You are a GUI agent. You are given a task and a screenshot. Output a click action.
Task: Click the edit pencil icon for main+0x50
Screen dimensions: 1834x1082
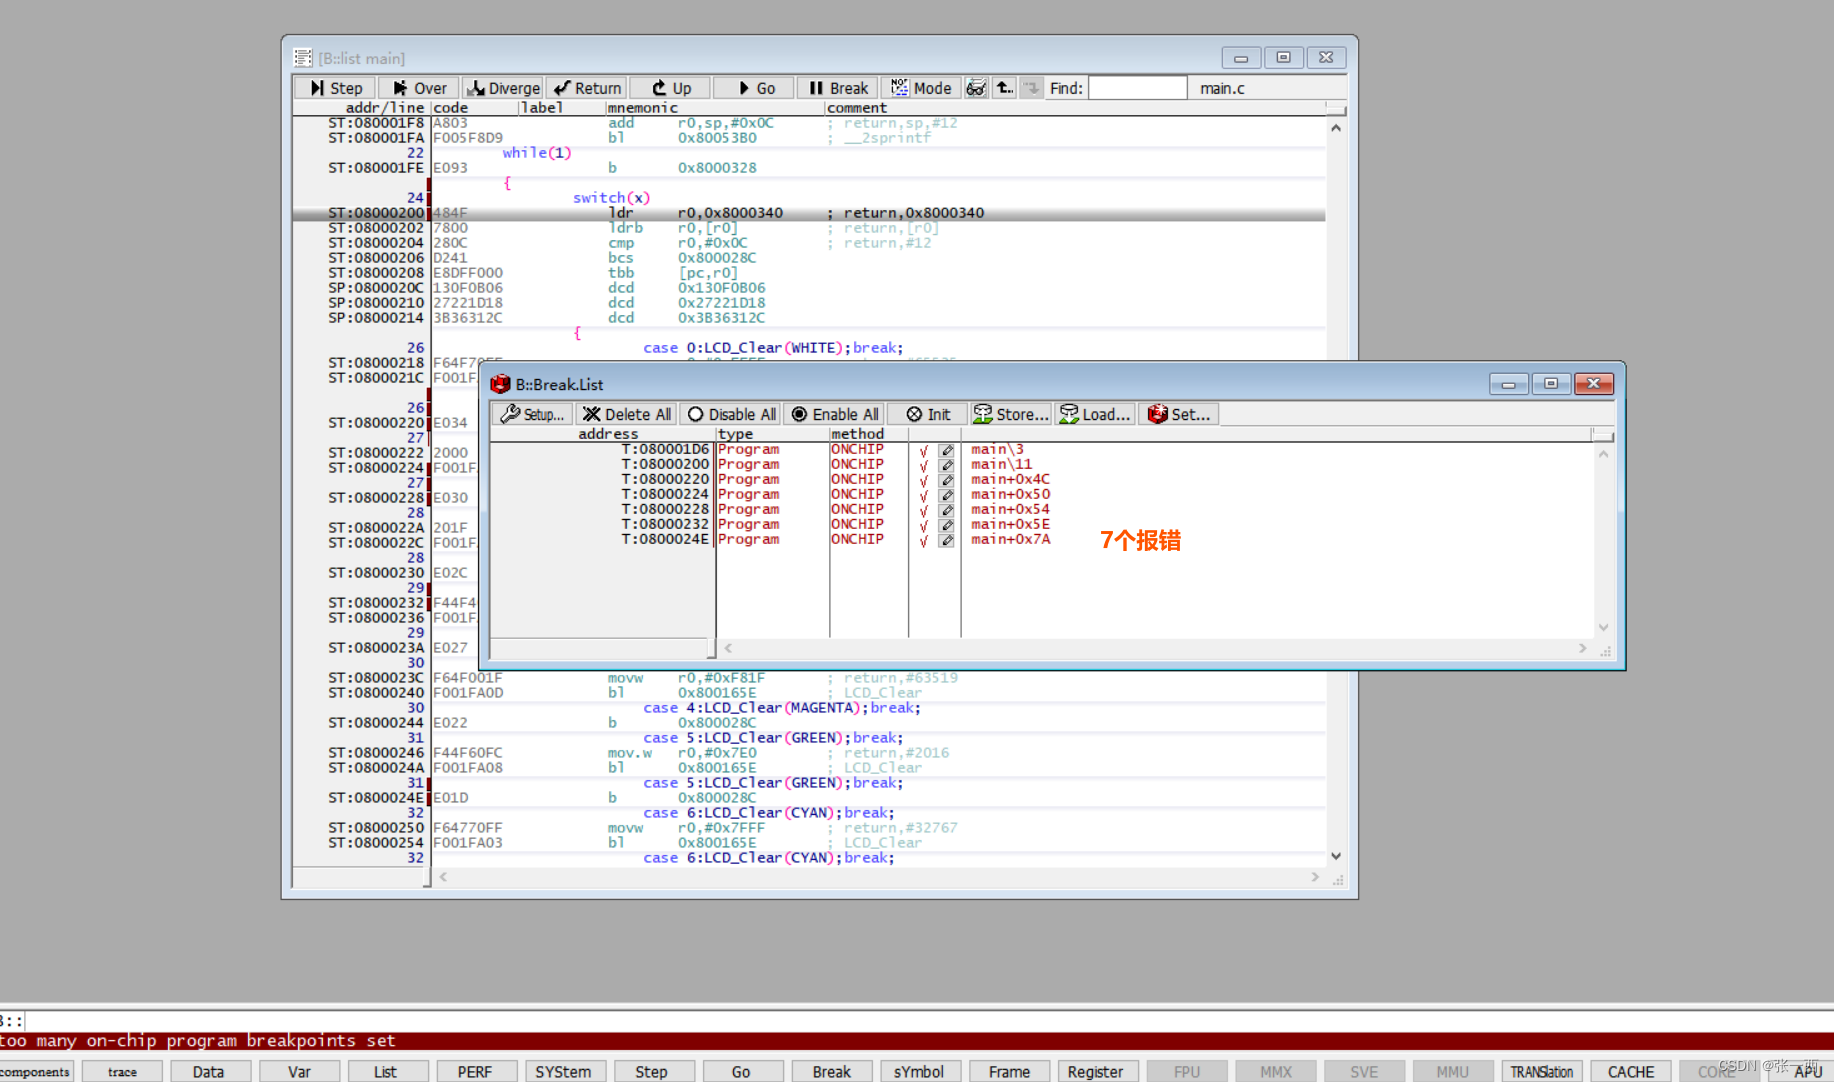pos(946,495)
